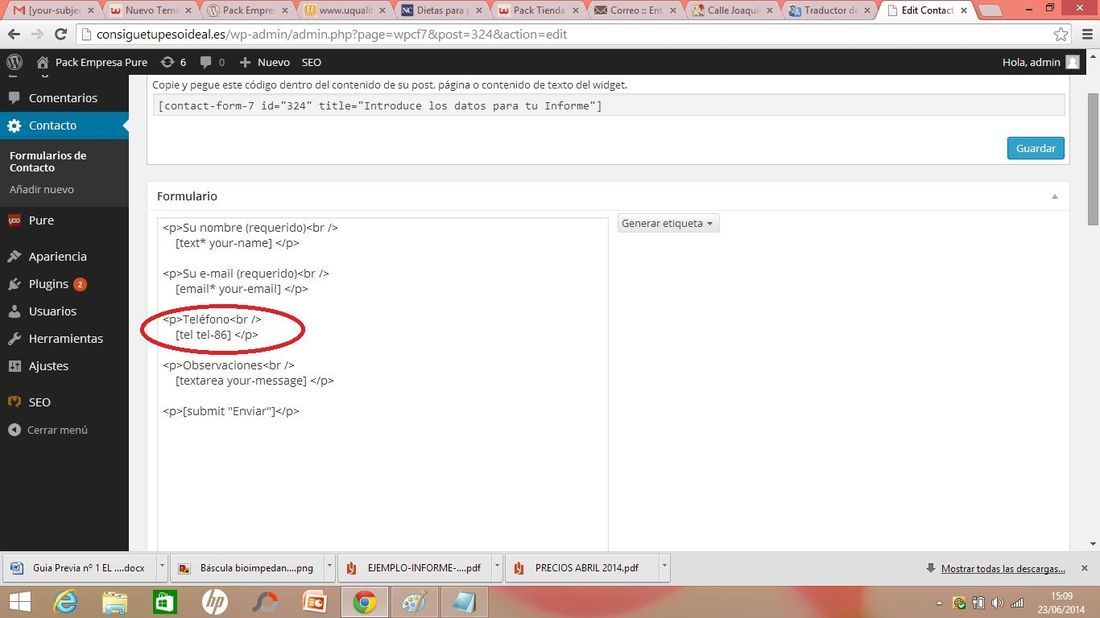Reload the current page
Screen dimensions: 1100x618
[x=61, y=34]
